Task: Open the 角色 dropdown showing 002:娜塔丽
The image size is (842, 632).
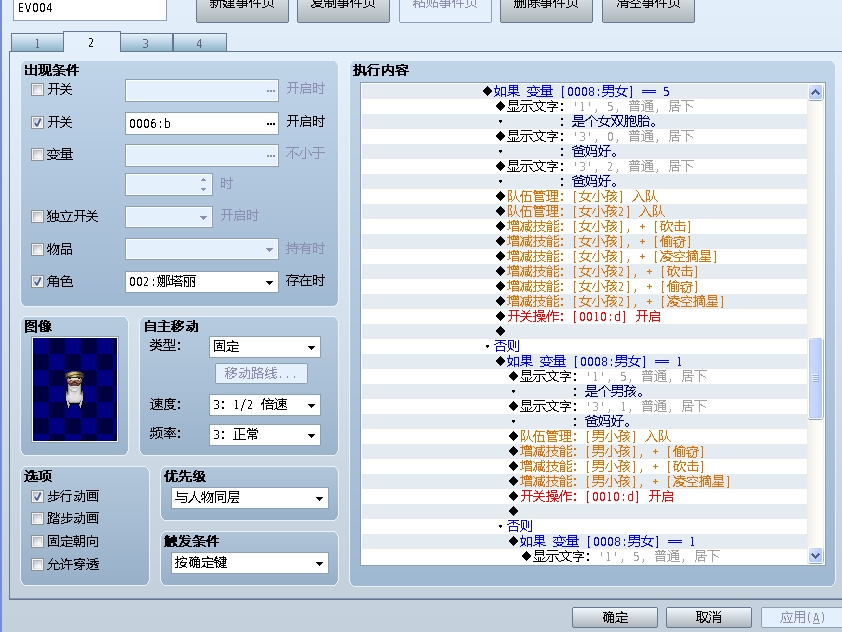Action: click(202, 281)
